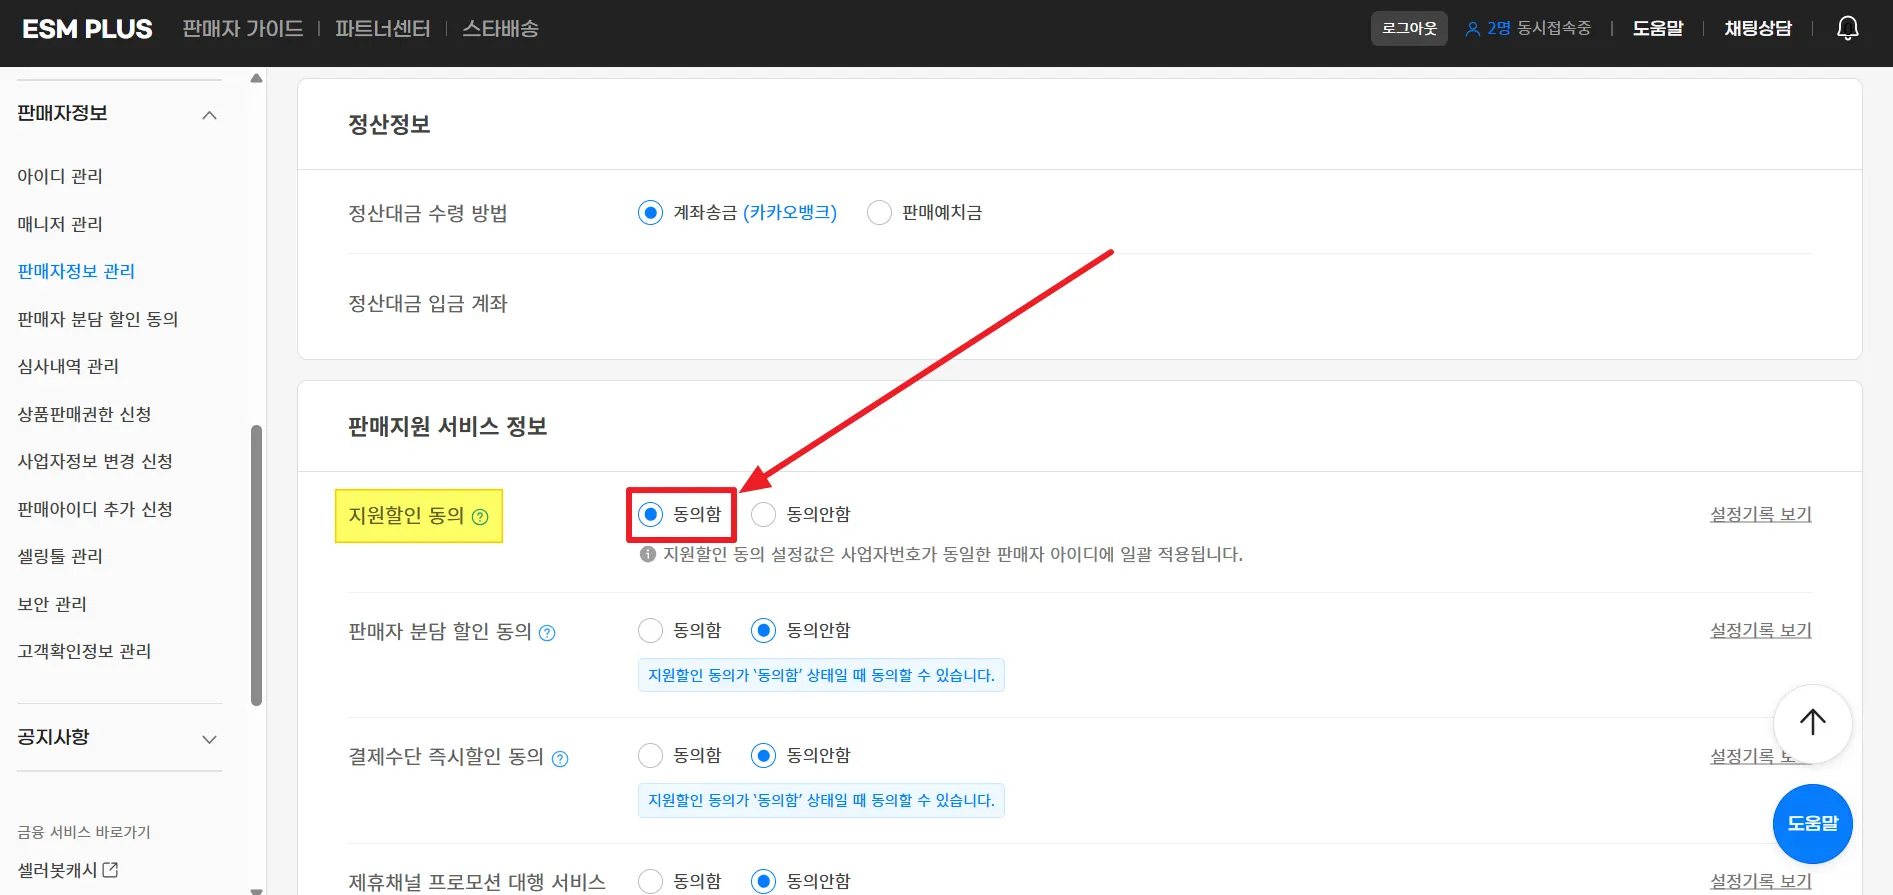Image resolution: width=1893 pixels, height=895 pixels.
Task: Open 고객확인정보 관리 sidebar item
Action: pos(84,651)
